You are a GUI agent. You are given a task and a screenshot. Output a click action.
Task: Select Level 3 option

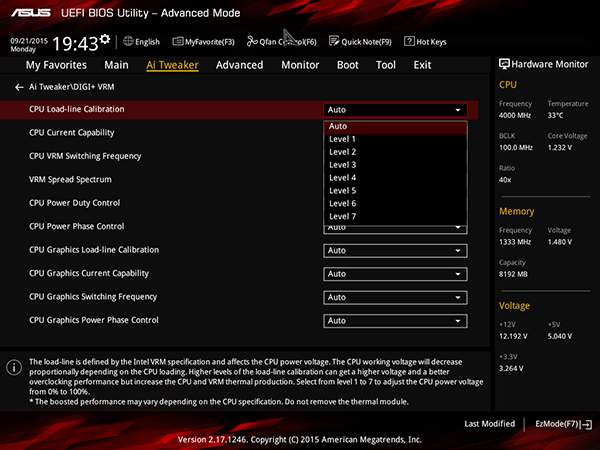coord(395,165)
